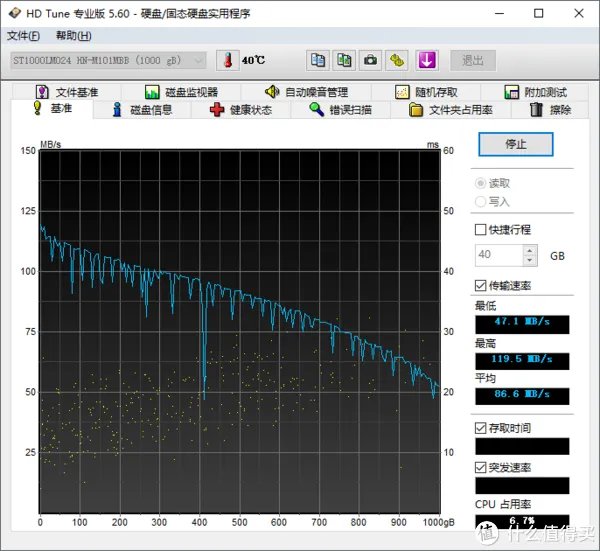Maximize the HD Tune window
This screenshot has height=551, width=600.
pos(538,13)
